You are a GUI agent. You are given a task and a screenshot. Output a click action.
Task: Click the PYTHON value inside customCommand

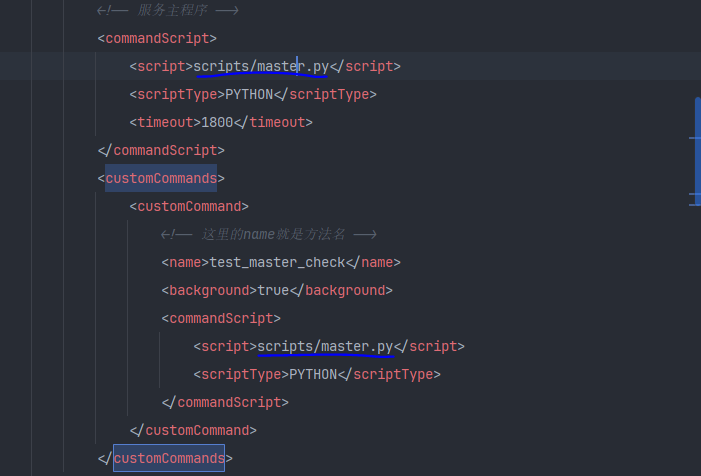coord(311,374)
